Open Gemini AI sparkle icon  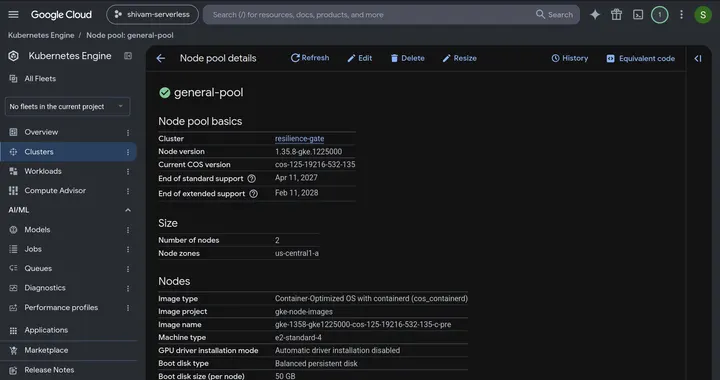point(595,15)
